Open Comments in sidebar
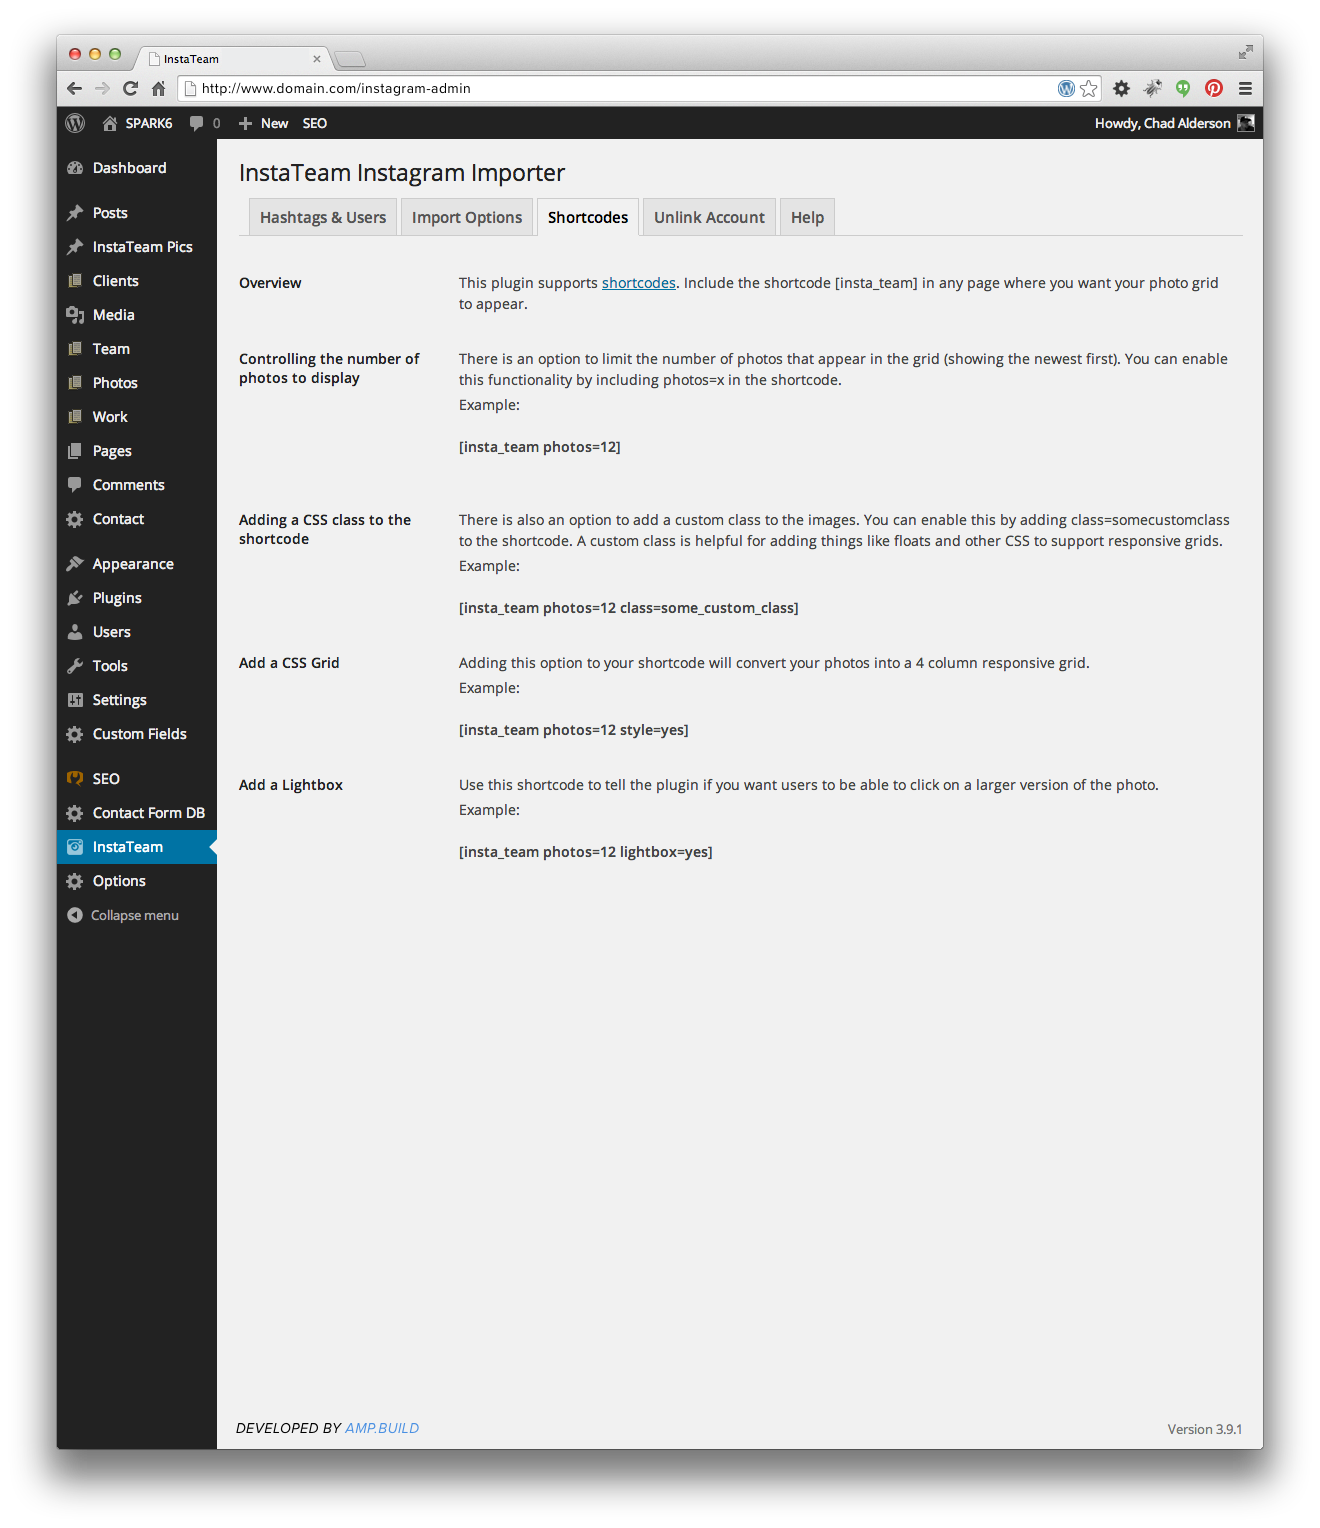1320x1528 pixels. [137, 485]
